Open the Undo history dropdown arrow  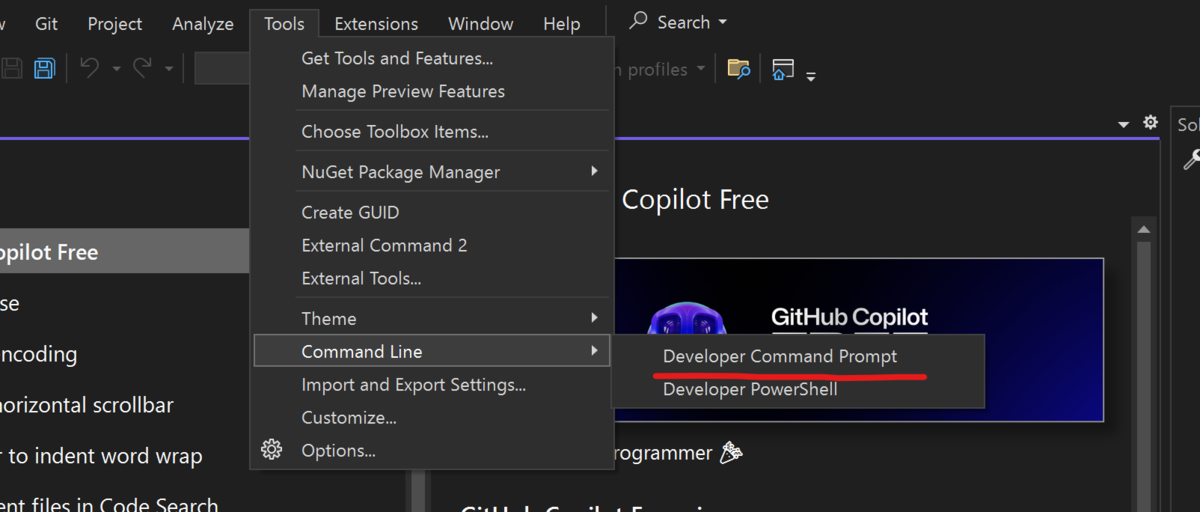click(116, 69)
